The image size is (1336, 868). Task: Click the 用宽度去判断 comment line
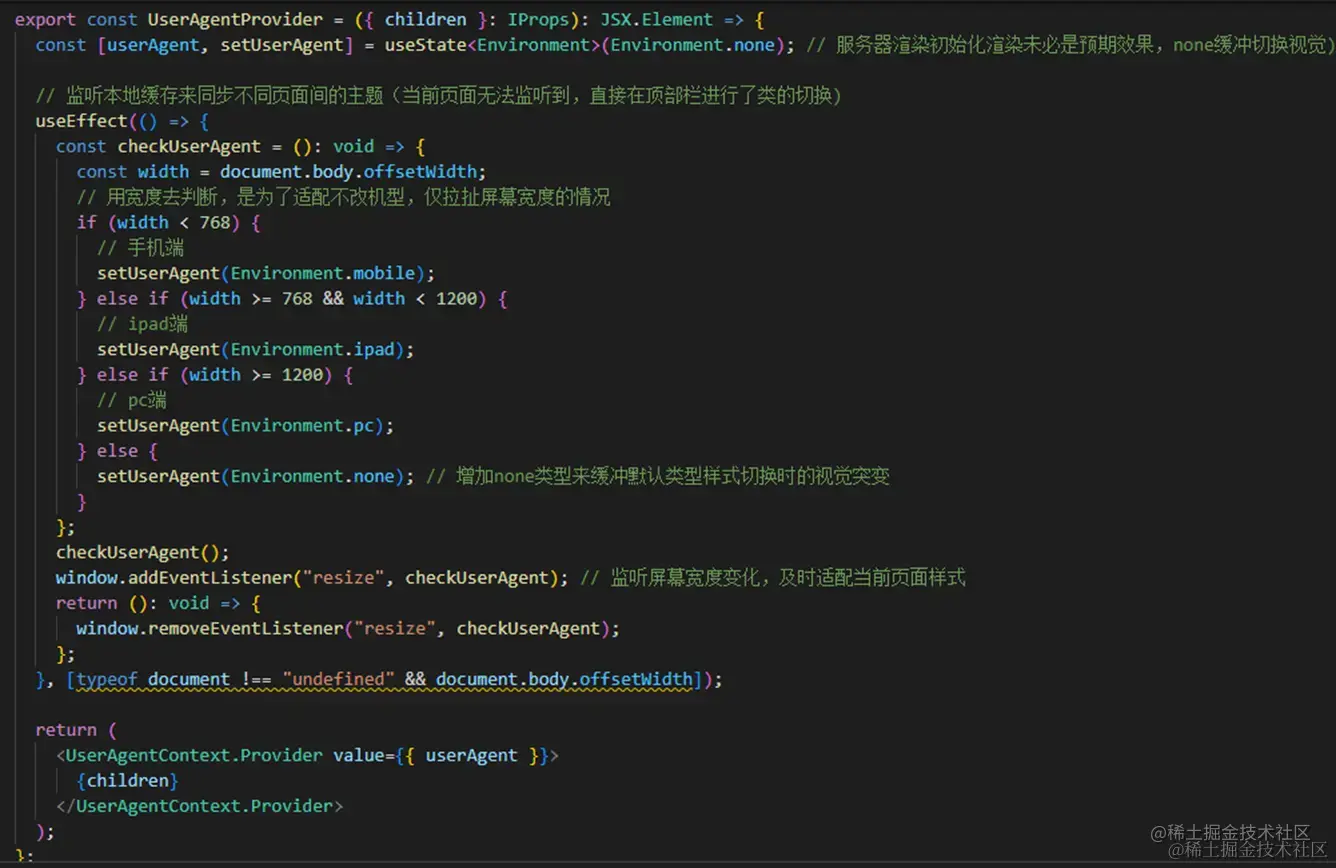343,197
